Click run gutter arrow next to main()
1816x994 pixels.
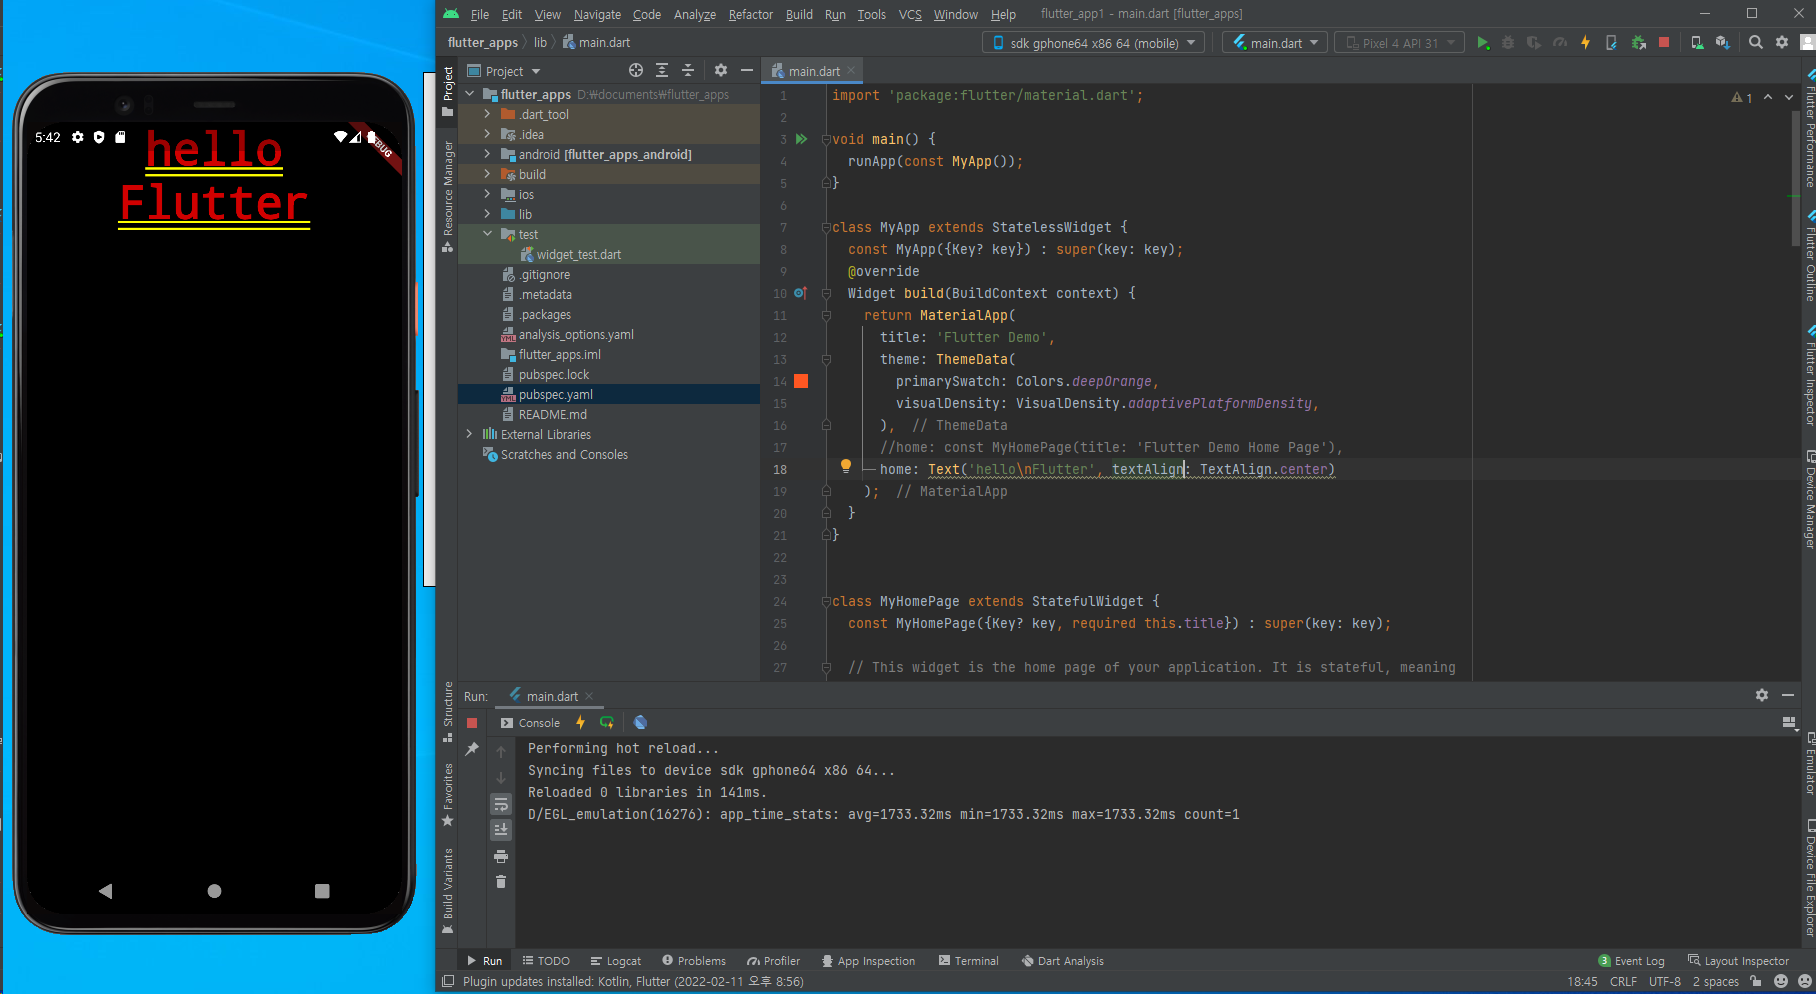[801, 140]
